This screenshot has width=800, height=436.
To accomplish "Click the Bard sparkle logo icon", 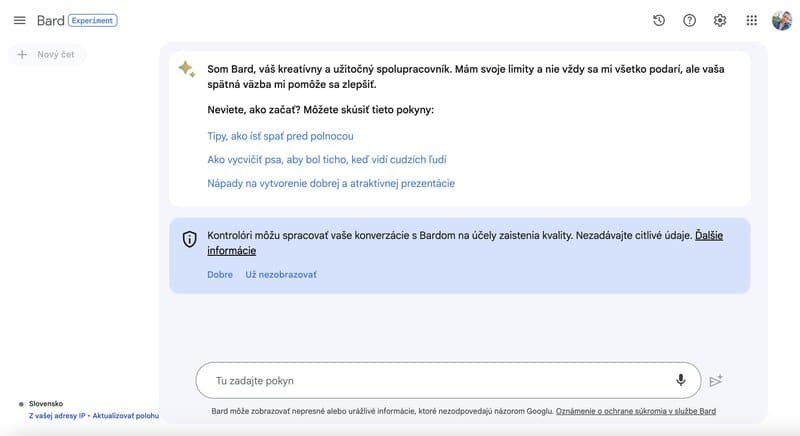I will point(187,69).
